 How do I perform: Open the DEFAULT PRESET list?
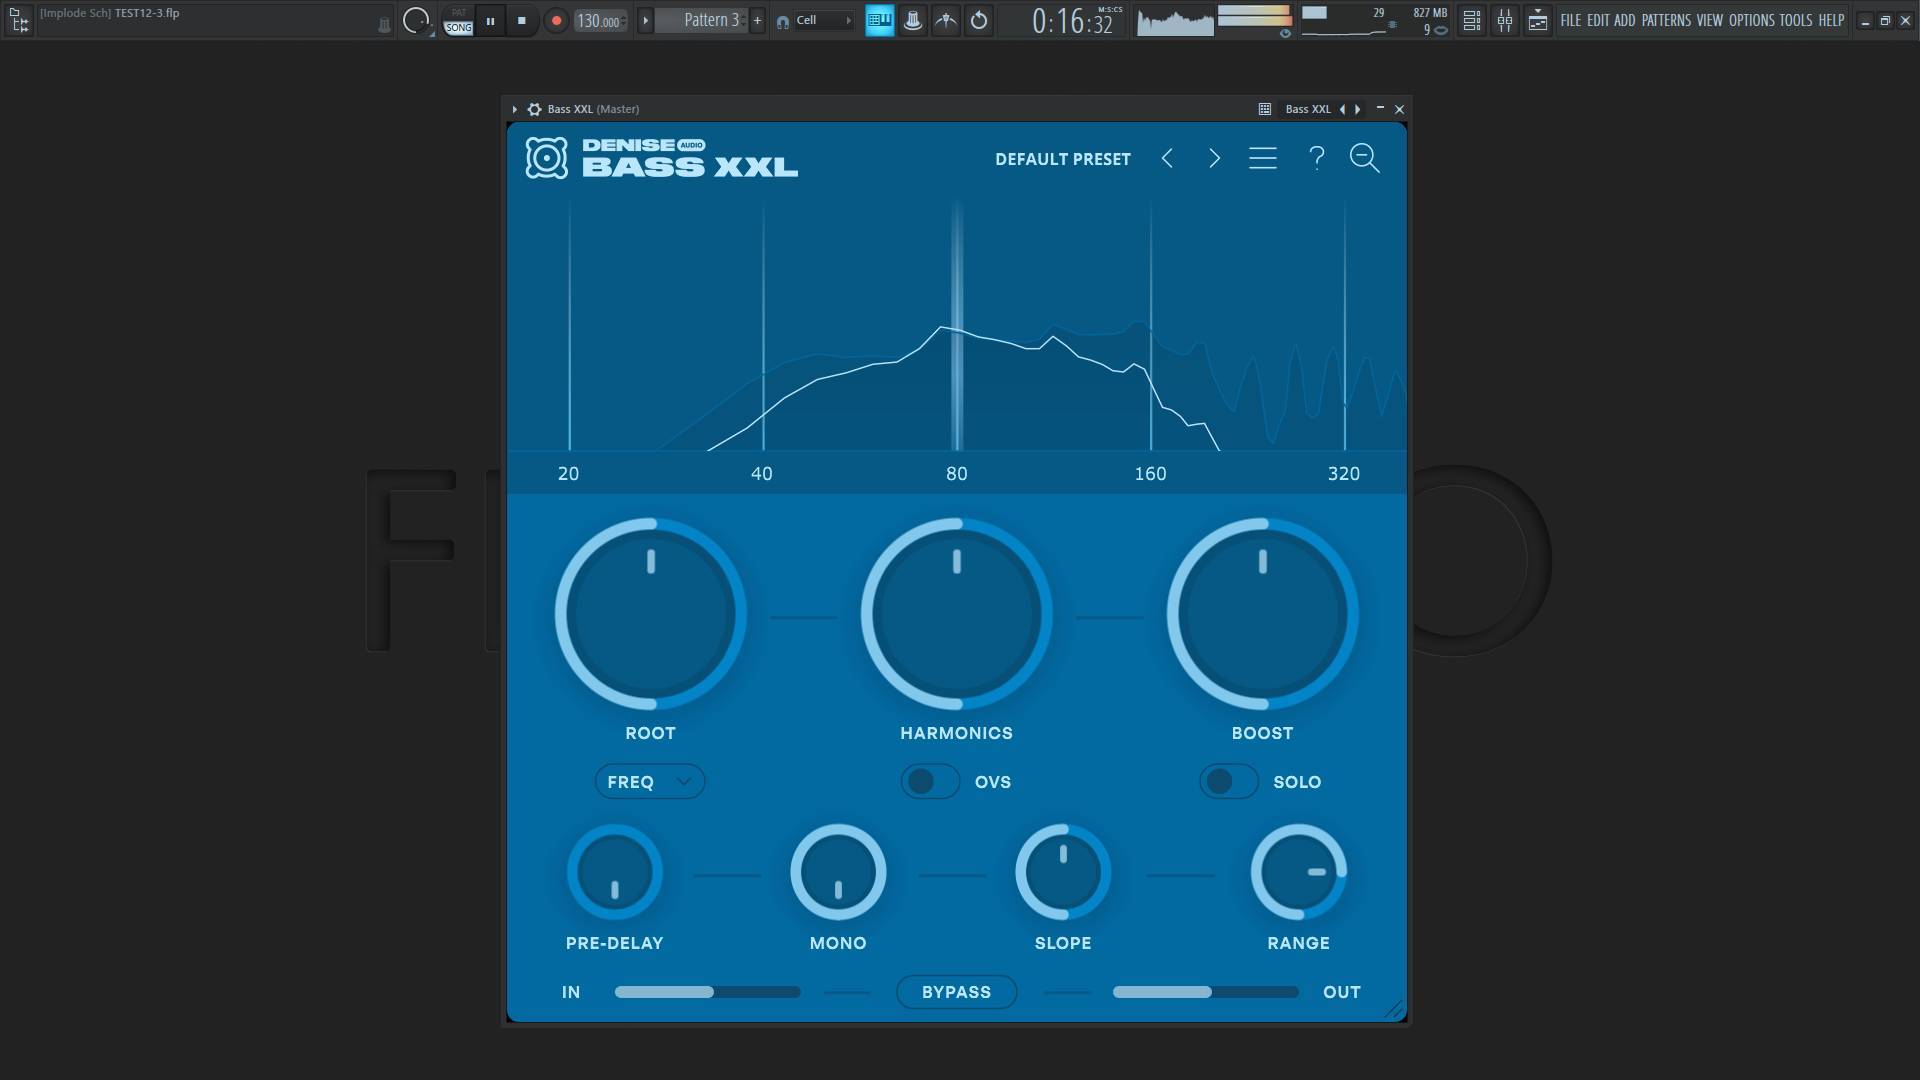1063,159
